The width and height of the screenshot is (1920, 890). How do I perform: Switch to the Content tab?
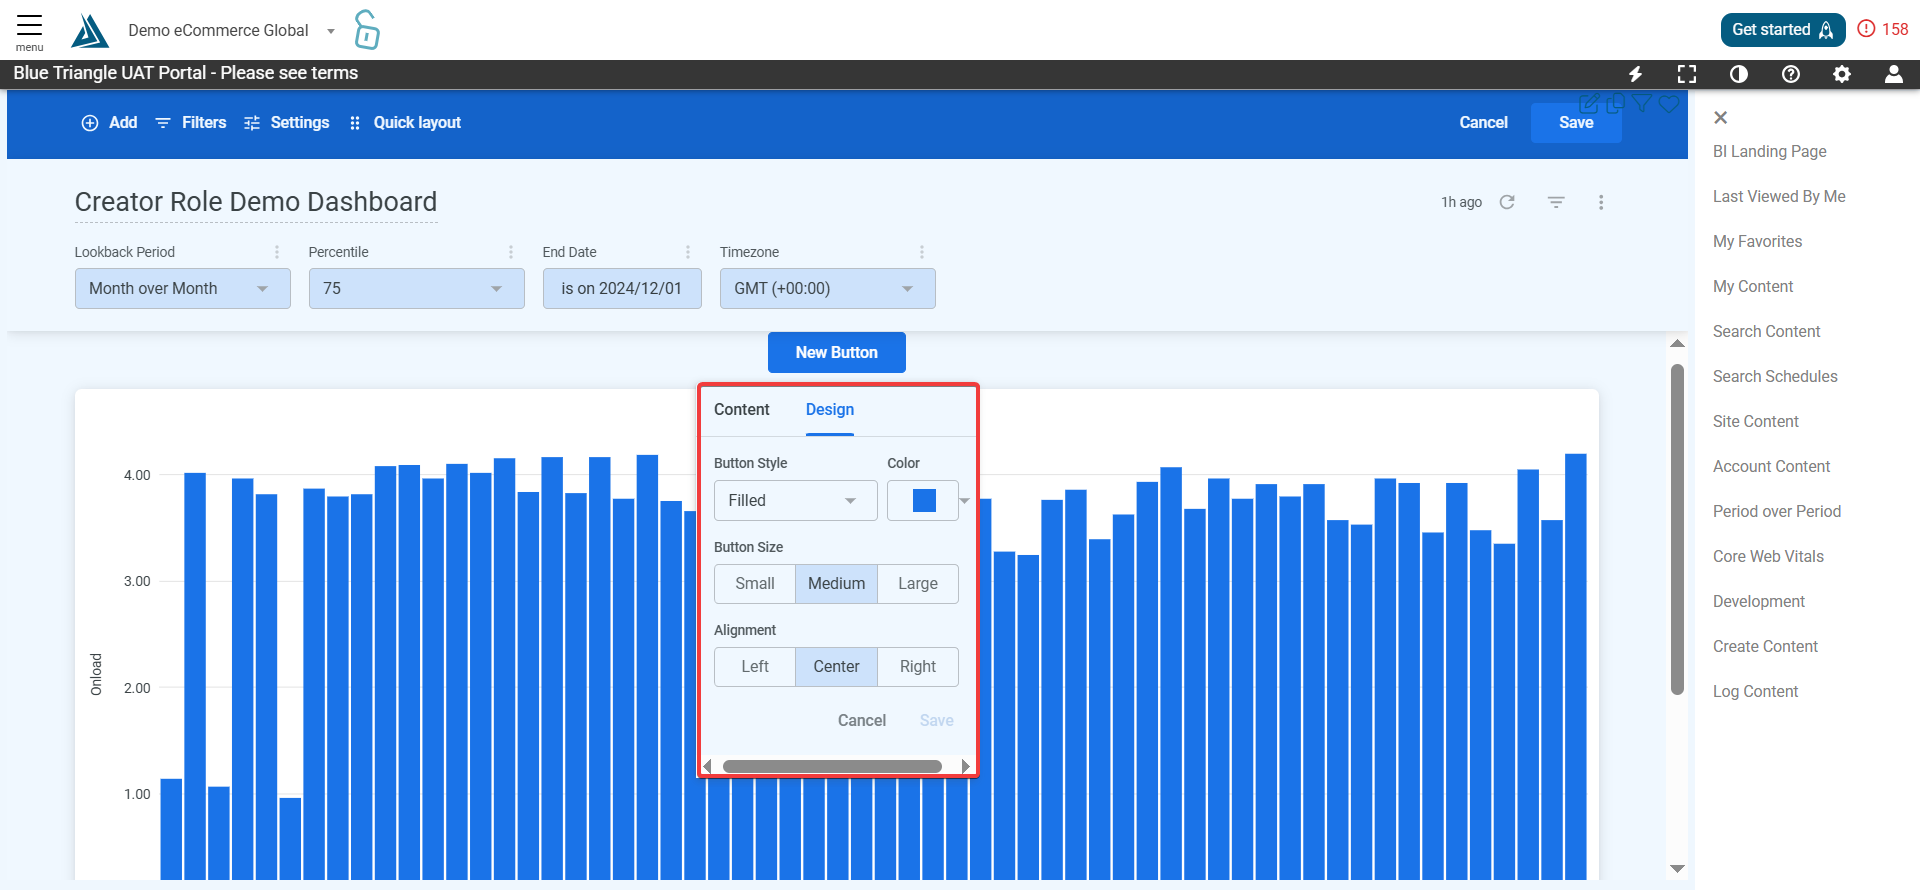(742, 410)
